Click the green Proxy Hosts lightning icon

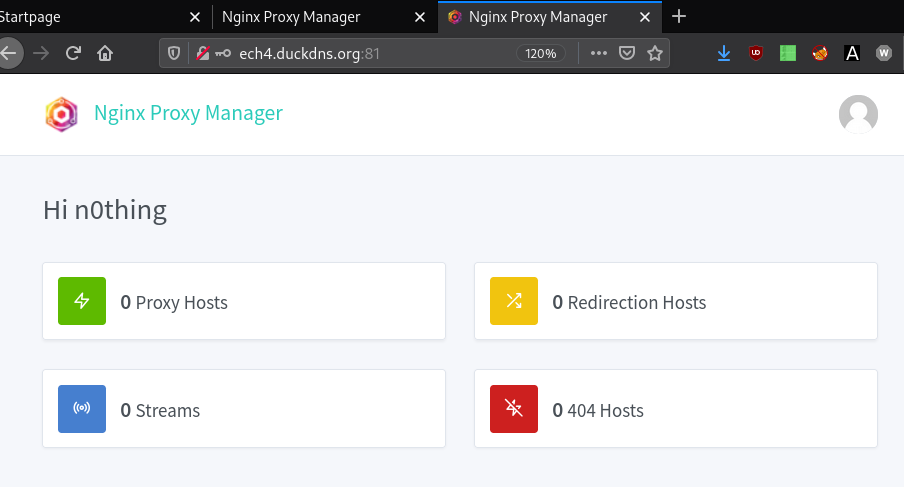coord(82,301)
